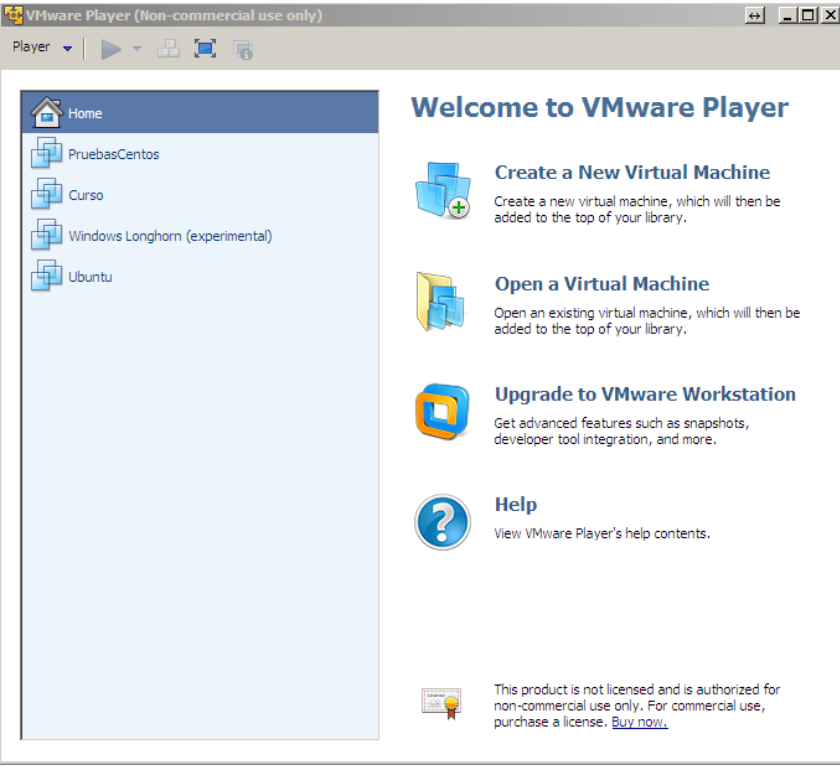Click the double-arrow button in title bar
840x768 pixels.
[x=754, y=16]
